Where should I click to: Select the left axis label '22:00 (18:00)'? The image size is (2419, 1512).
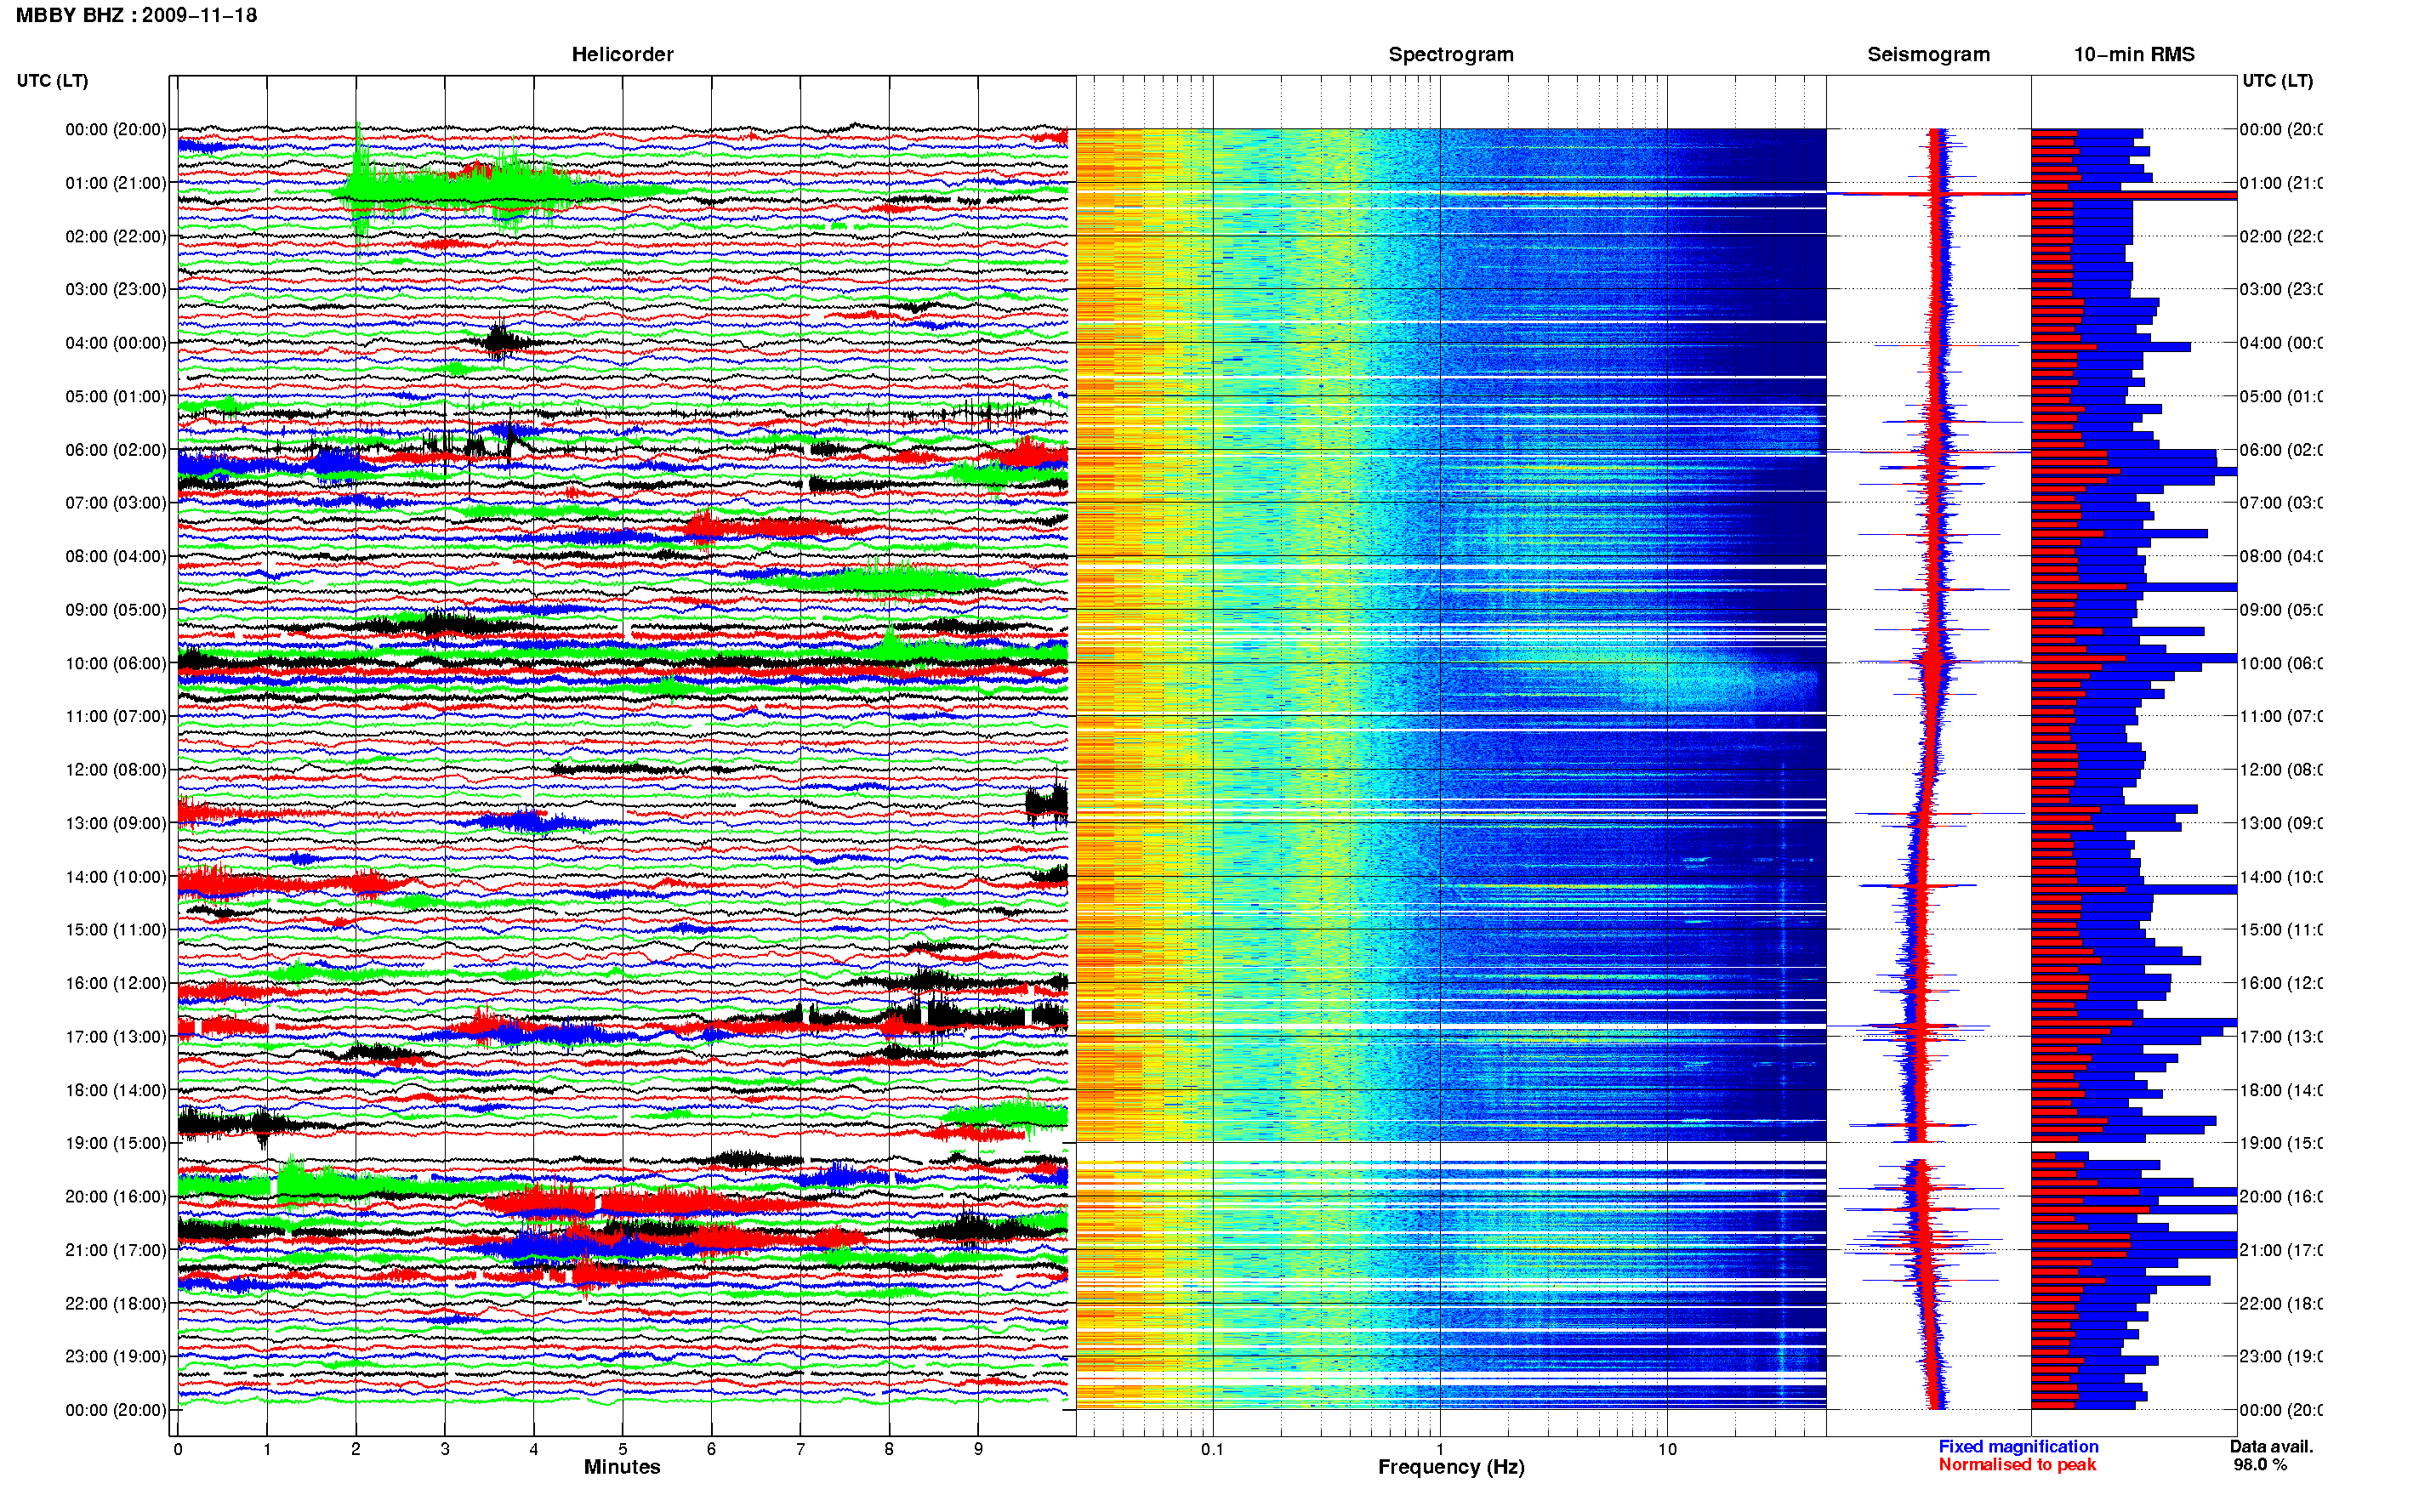[x=116, y=1304]
